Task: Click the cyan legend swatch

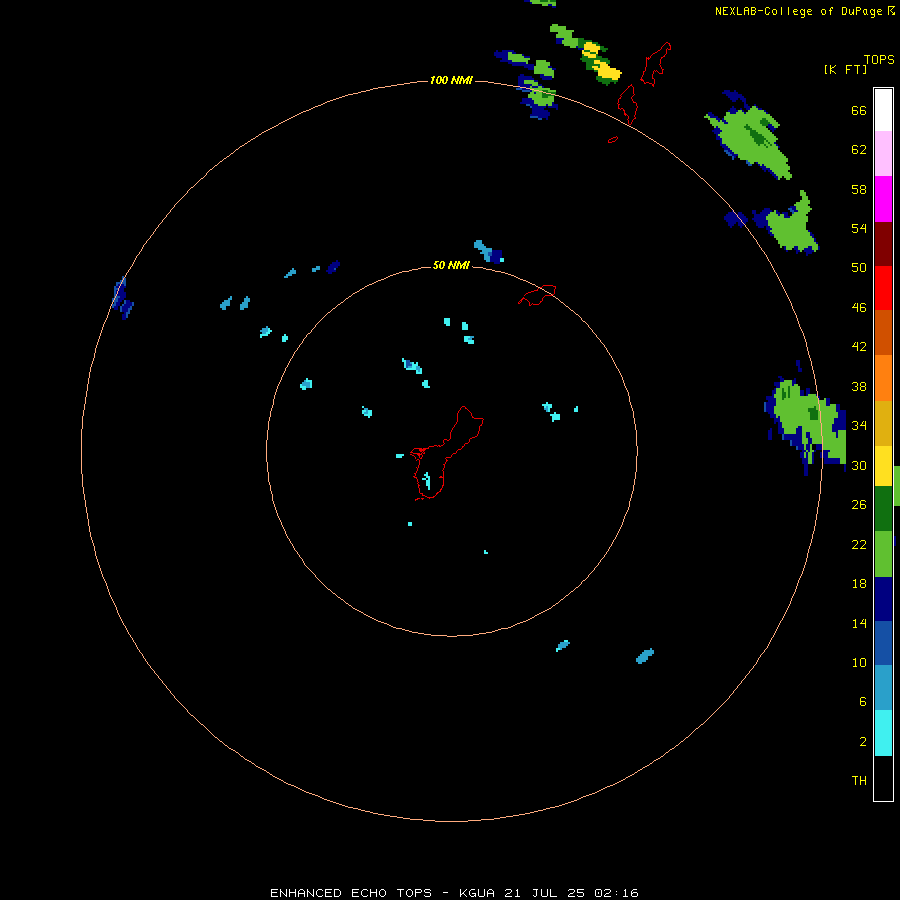Action: pyautogui.click(x=883, y=733)
